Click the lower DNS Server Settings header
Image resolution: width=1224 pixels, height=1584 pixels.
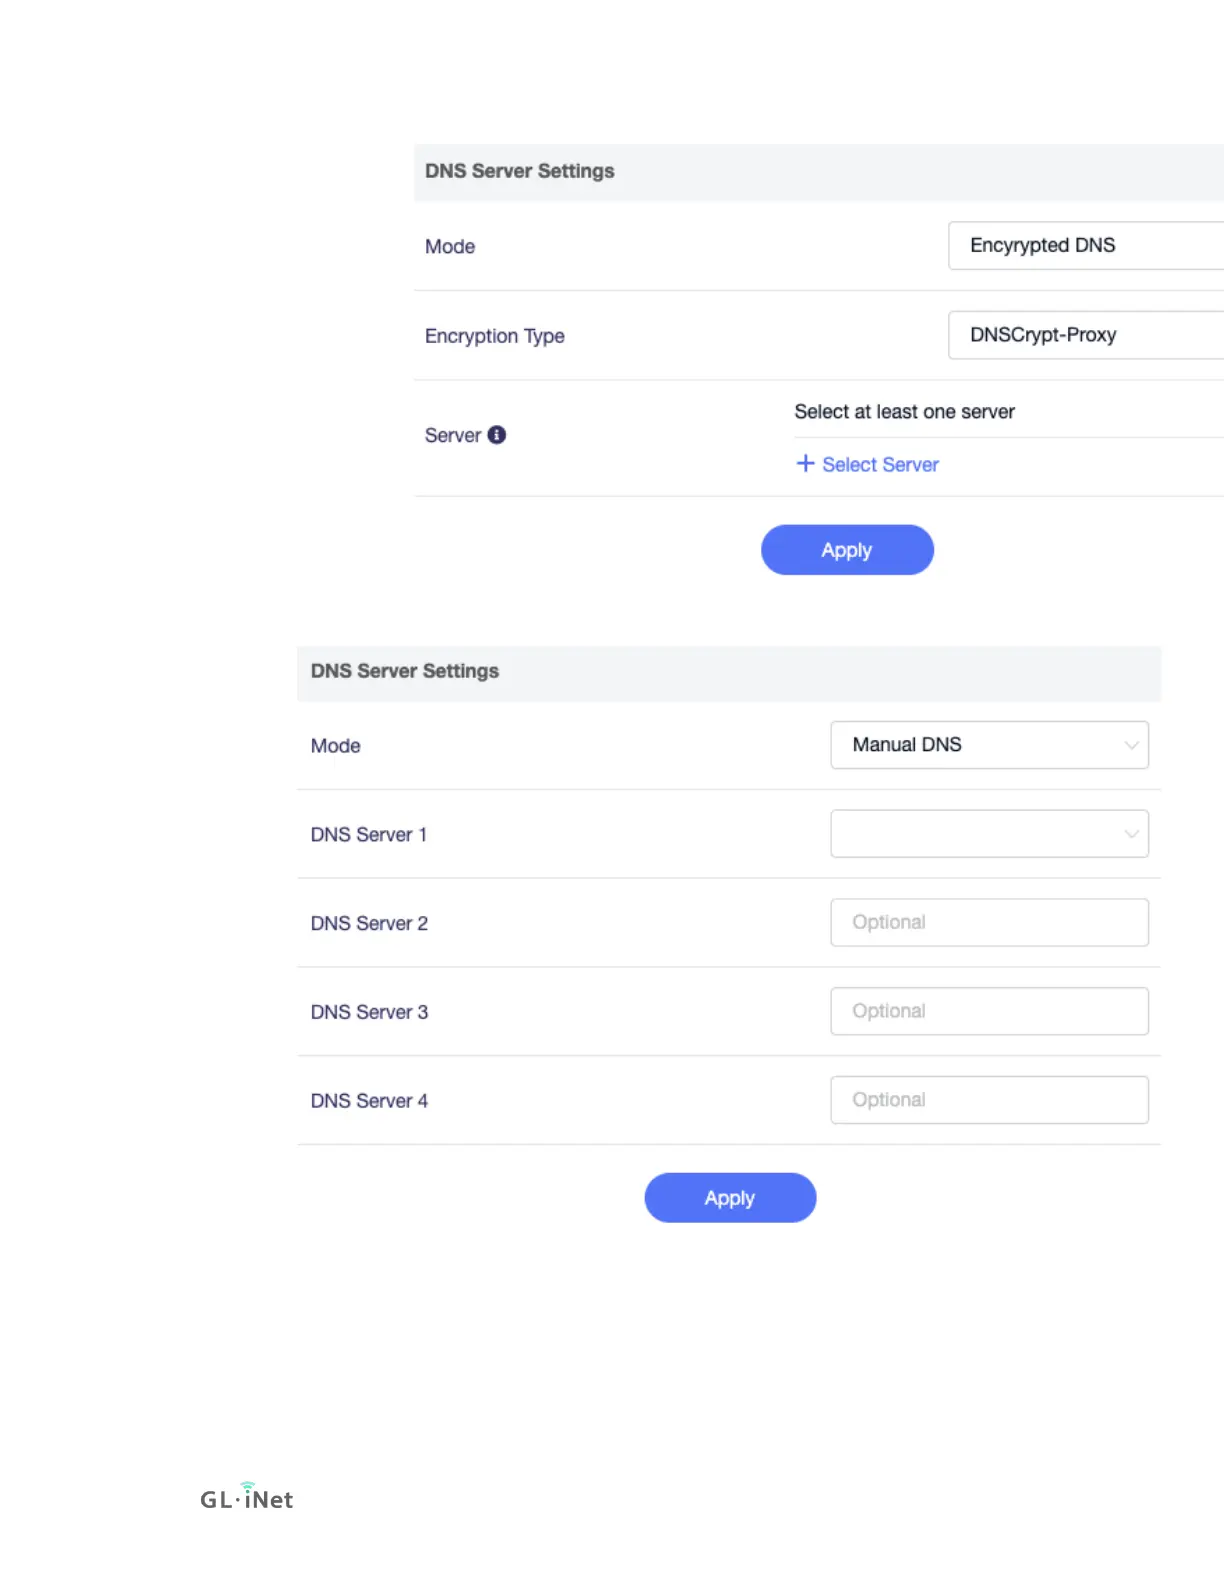click(x=729, y=672)
